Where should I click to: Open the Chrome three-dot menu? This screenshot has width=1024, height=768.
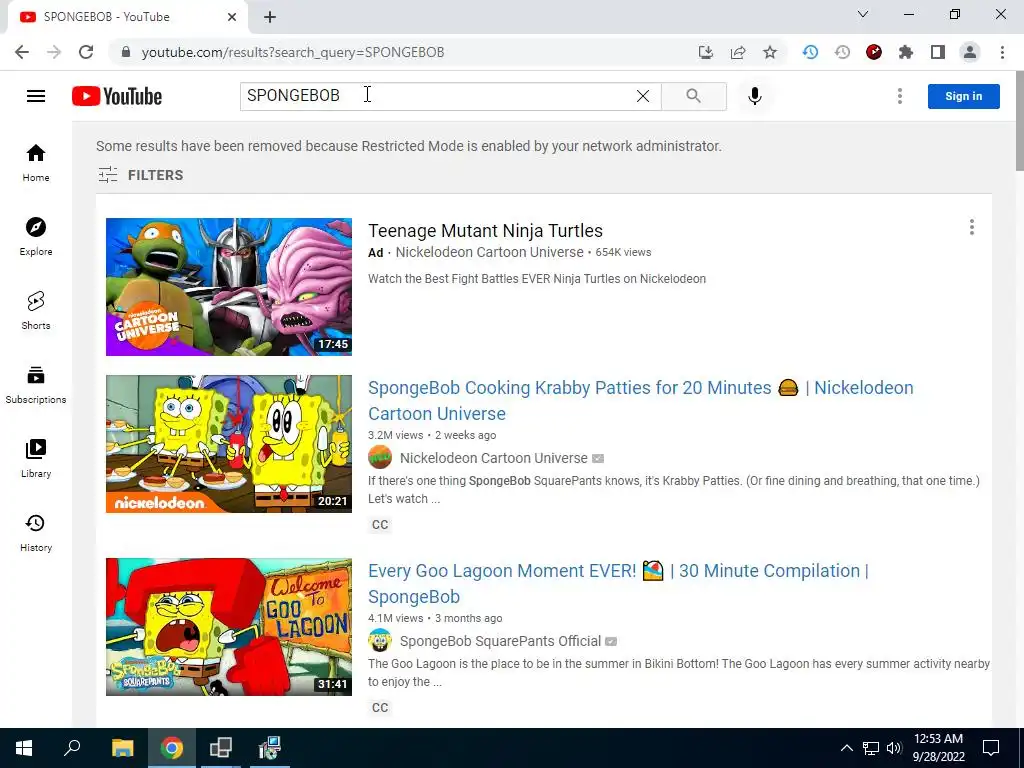[1002, 52]
